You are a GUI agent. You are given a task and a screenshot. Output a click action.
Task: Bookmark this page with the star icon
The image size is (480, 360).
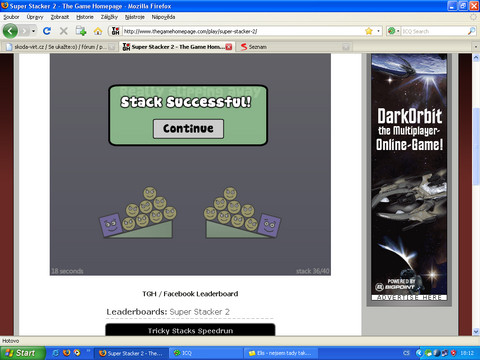[369, 31]
